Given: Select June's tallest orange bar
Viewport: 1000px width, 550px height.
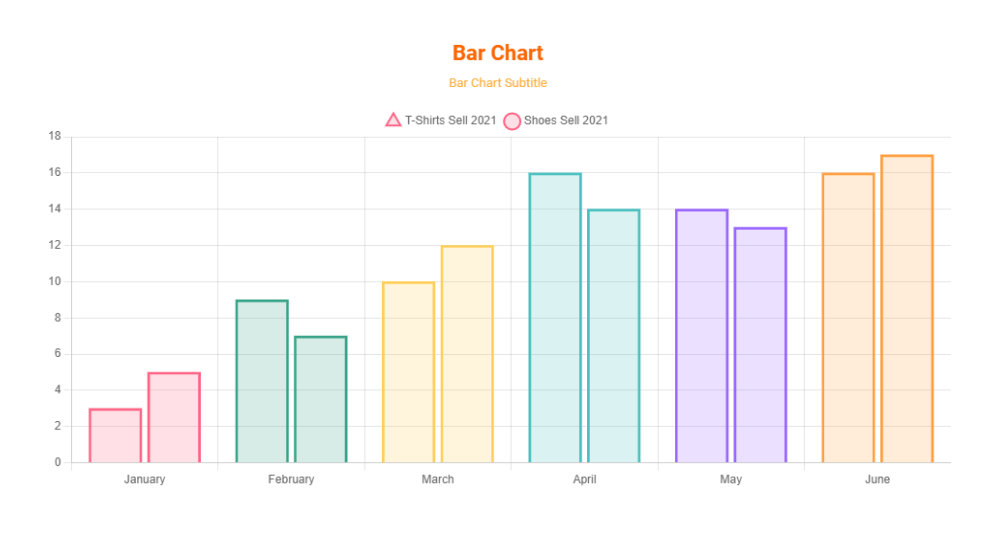Looking at the screenshot, I should (x=907, y=309).
